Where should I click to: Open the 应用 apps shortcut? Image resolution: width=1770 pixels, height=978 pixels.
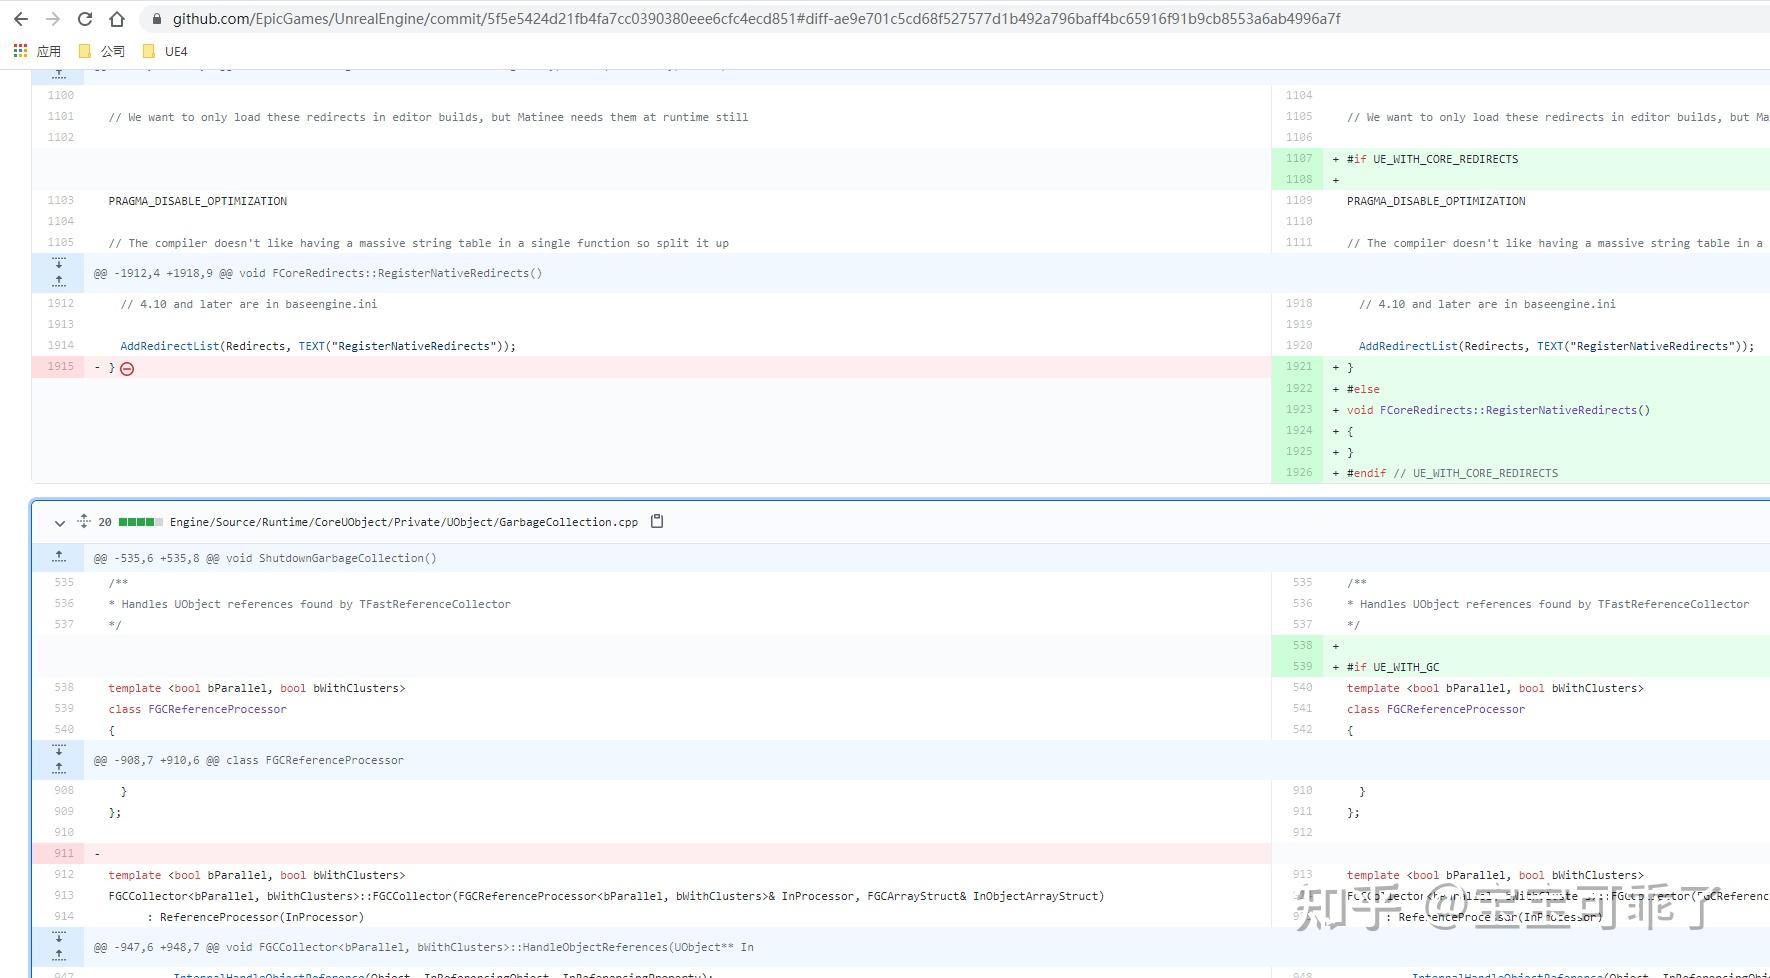(37, 51)
